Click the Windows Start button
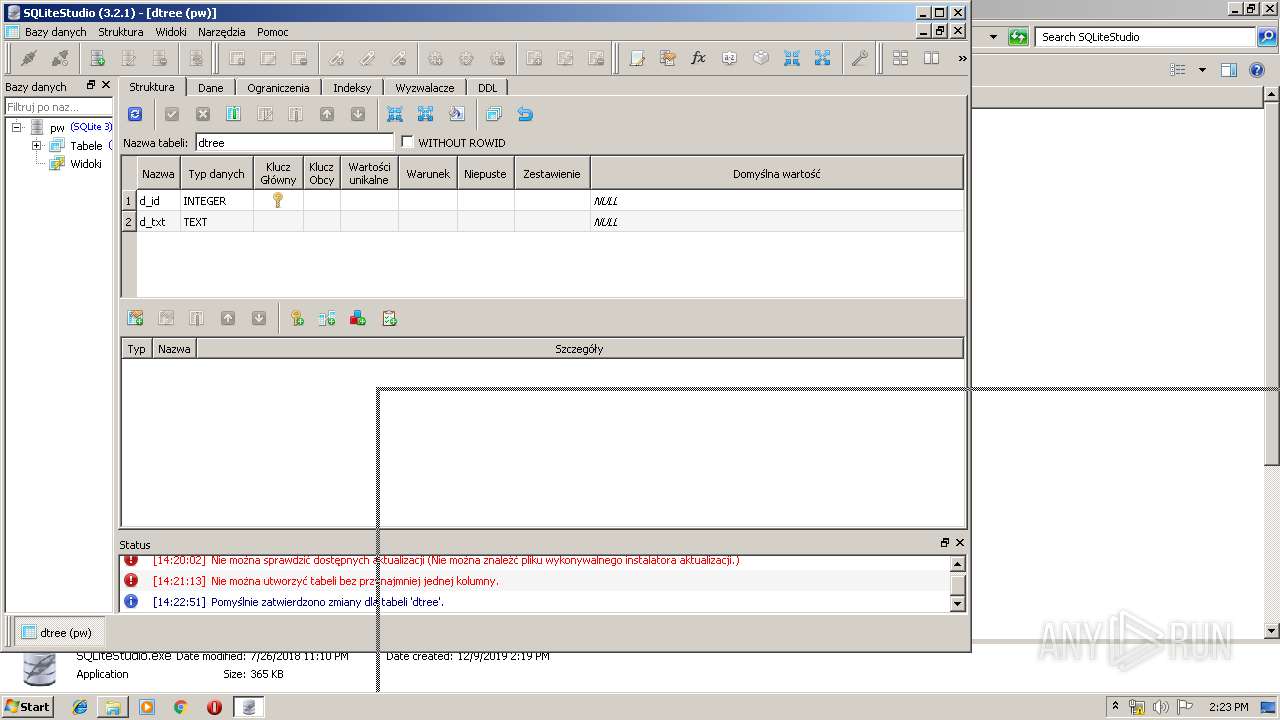The image size is (1280, 720). coord(27,706)
